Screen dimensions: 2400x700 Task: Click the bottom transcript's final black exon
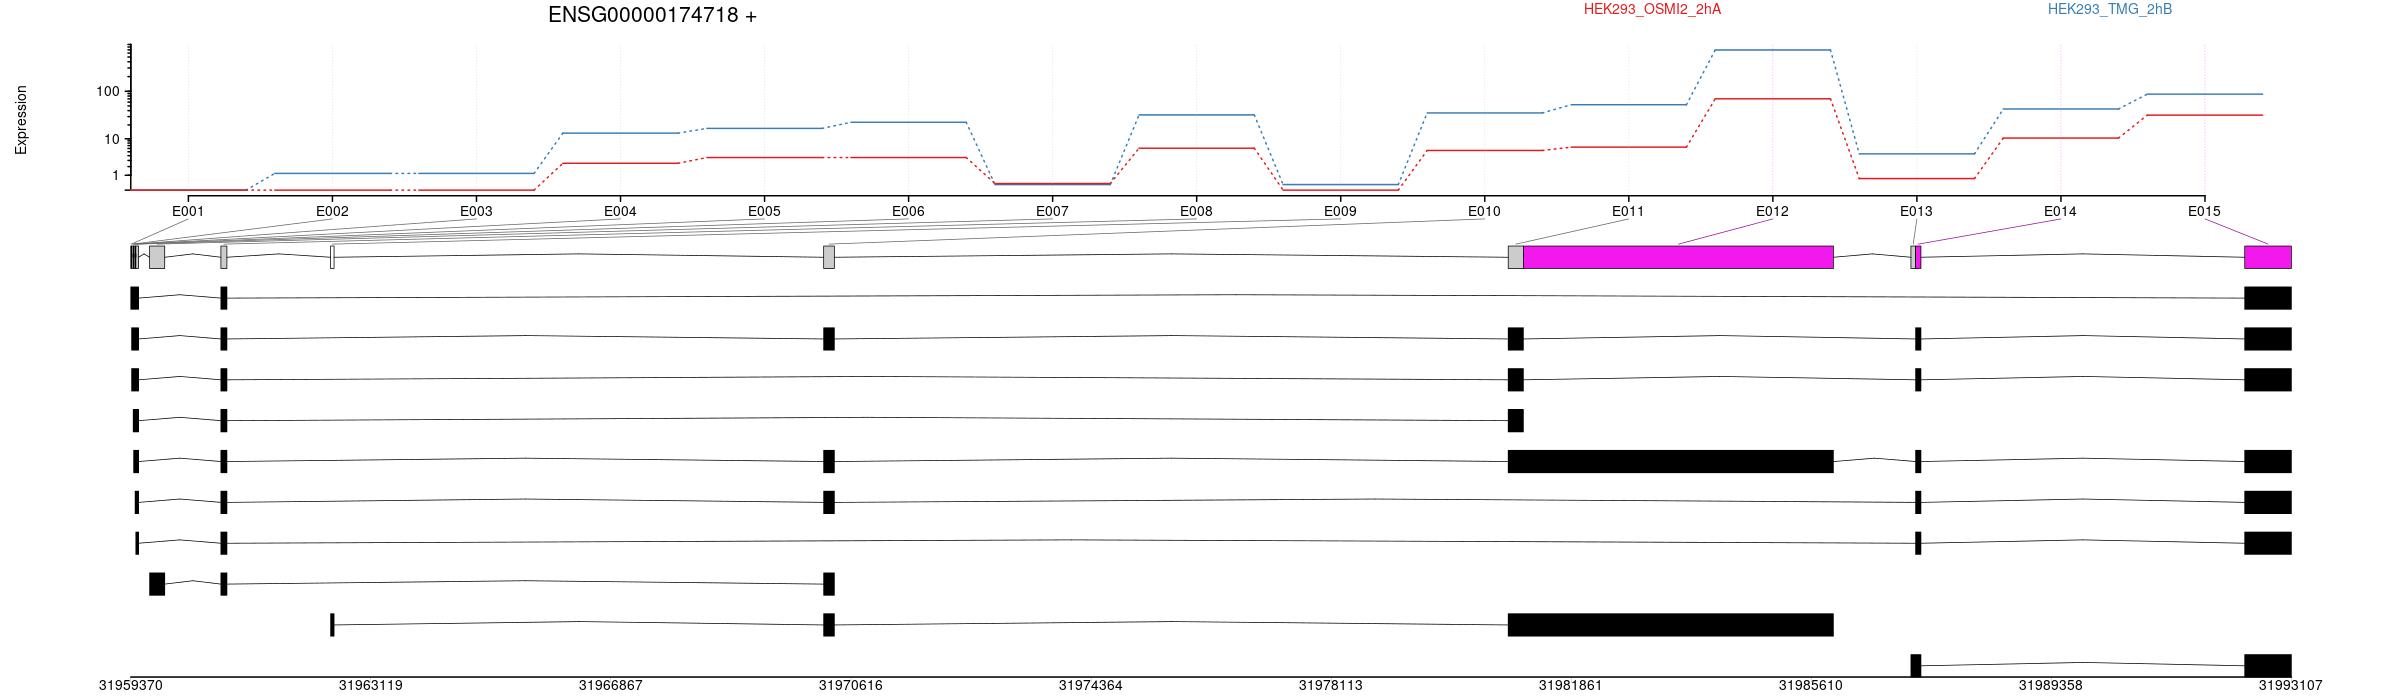coord(2268,666)
